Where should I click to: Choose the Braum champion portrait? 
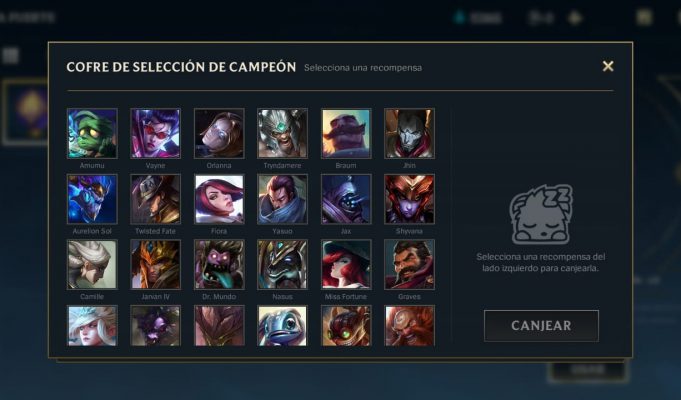click(346, 133)
